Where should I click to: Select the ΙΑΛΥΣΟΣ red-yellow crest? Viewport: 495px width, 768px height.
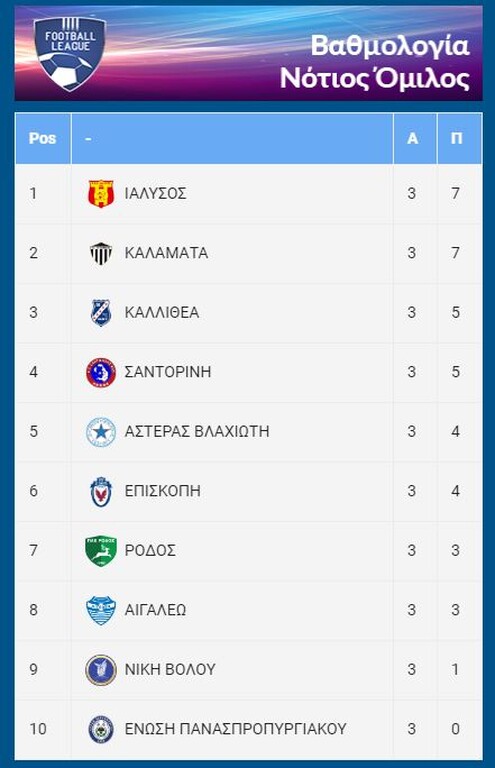(x=101, y=193)
